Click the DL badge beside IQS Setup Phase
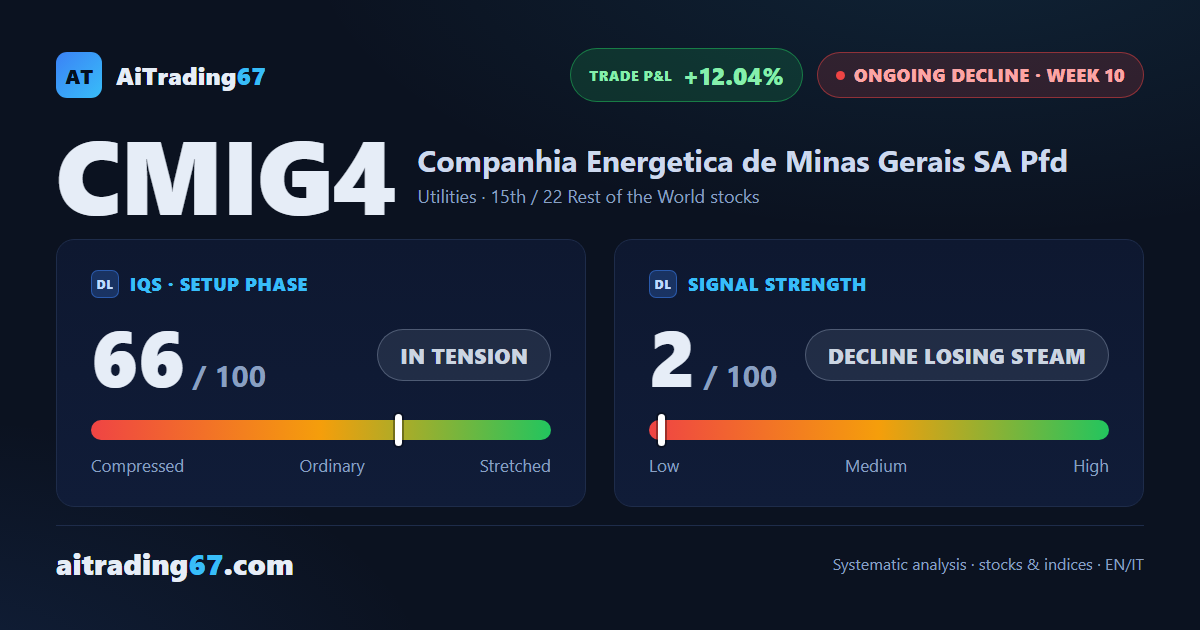 (x=105, y=285)
